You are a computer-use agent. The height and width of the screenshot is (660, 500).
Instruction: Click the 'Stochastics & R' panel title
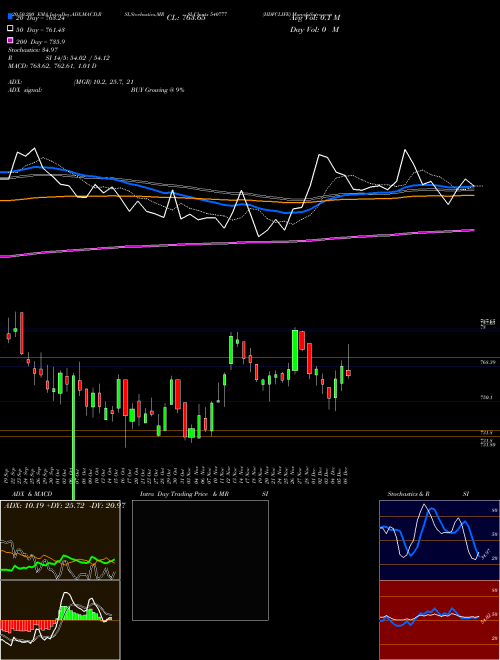pos(409,494)
